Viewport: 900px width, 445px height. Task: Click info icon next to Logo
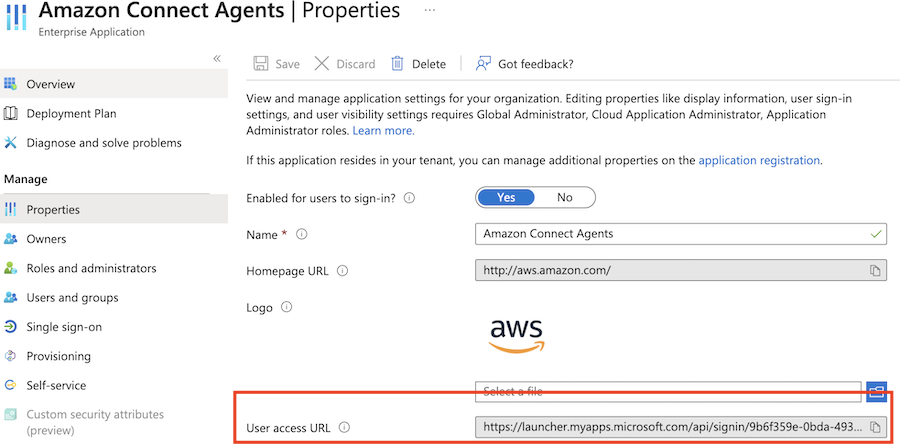click(x=287, y=308)
